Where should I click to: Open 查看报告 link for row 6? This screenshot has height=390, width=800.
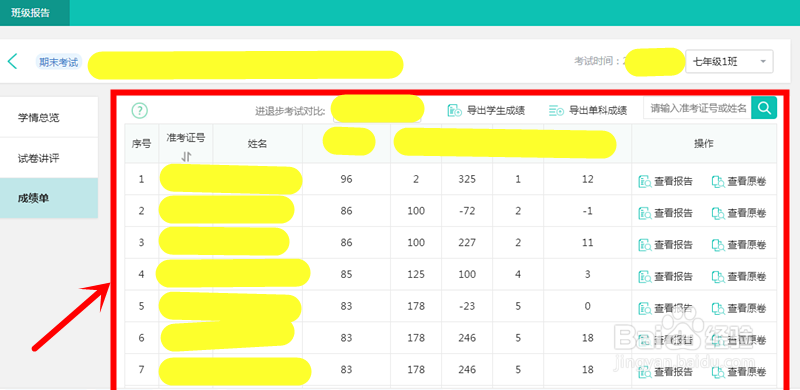pyautogui.click(x=673, y=340)
